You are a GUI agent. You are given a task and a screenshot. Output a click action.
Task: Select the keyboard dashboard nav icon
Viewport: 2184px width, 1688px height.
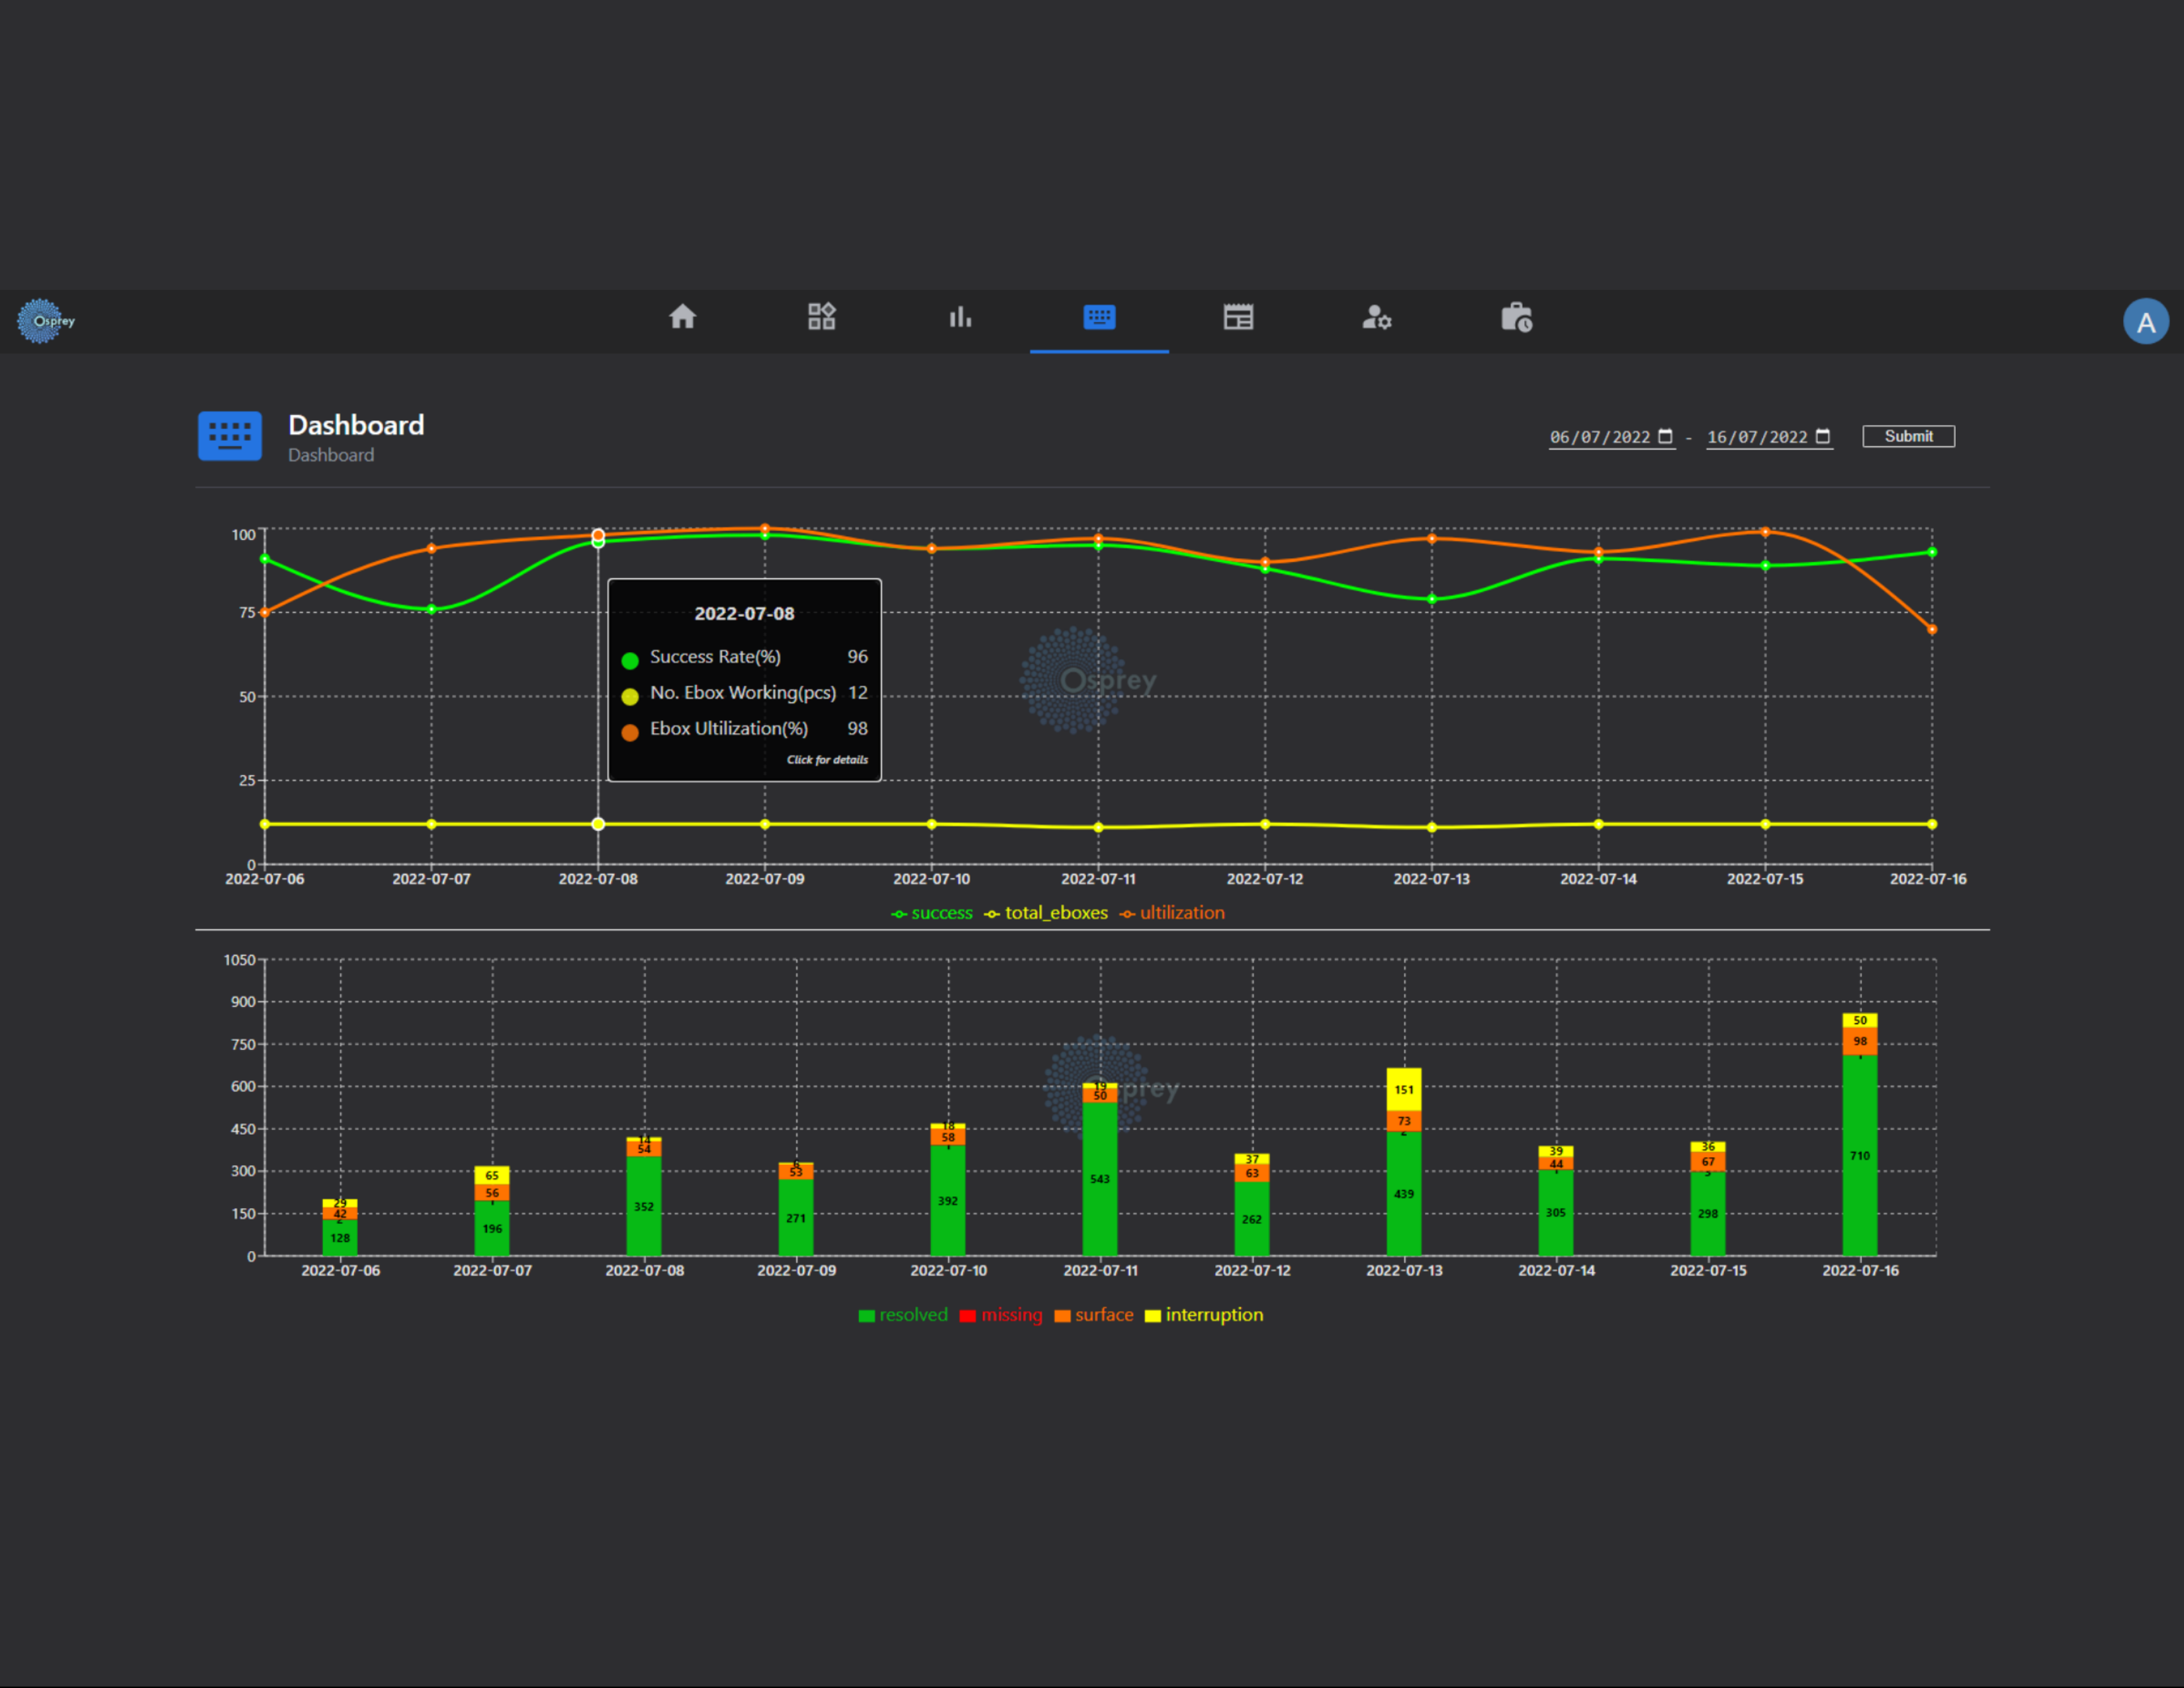tap(1099, 317)
